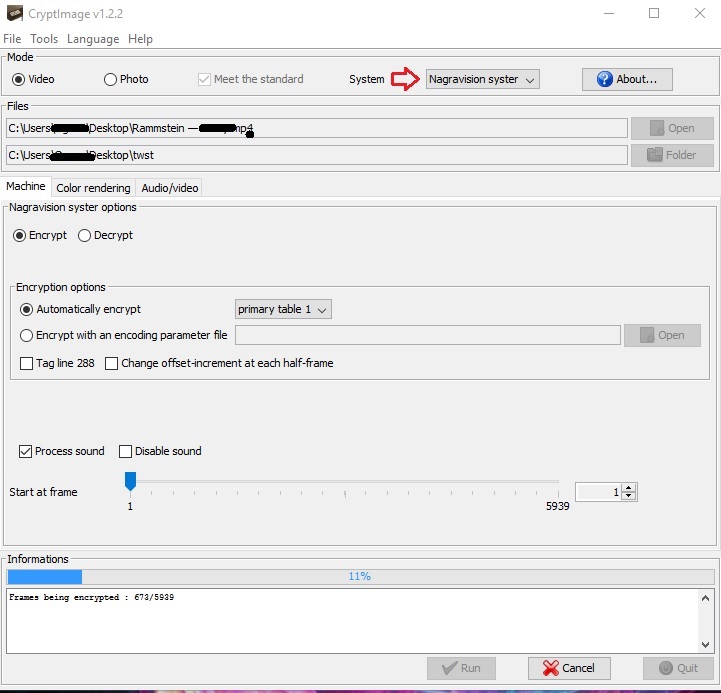This screenshot has height=693, width=721.
Task: Click the encoding parameter file path field
Action: [428, 335]
